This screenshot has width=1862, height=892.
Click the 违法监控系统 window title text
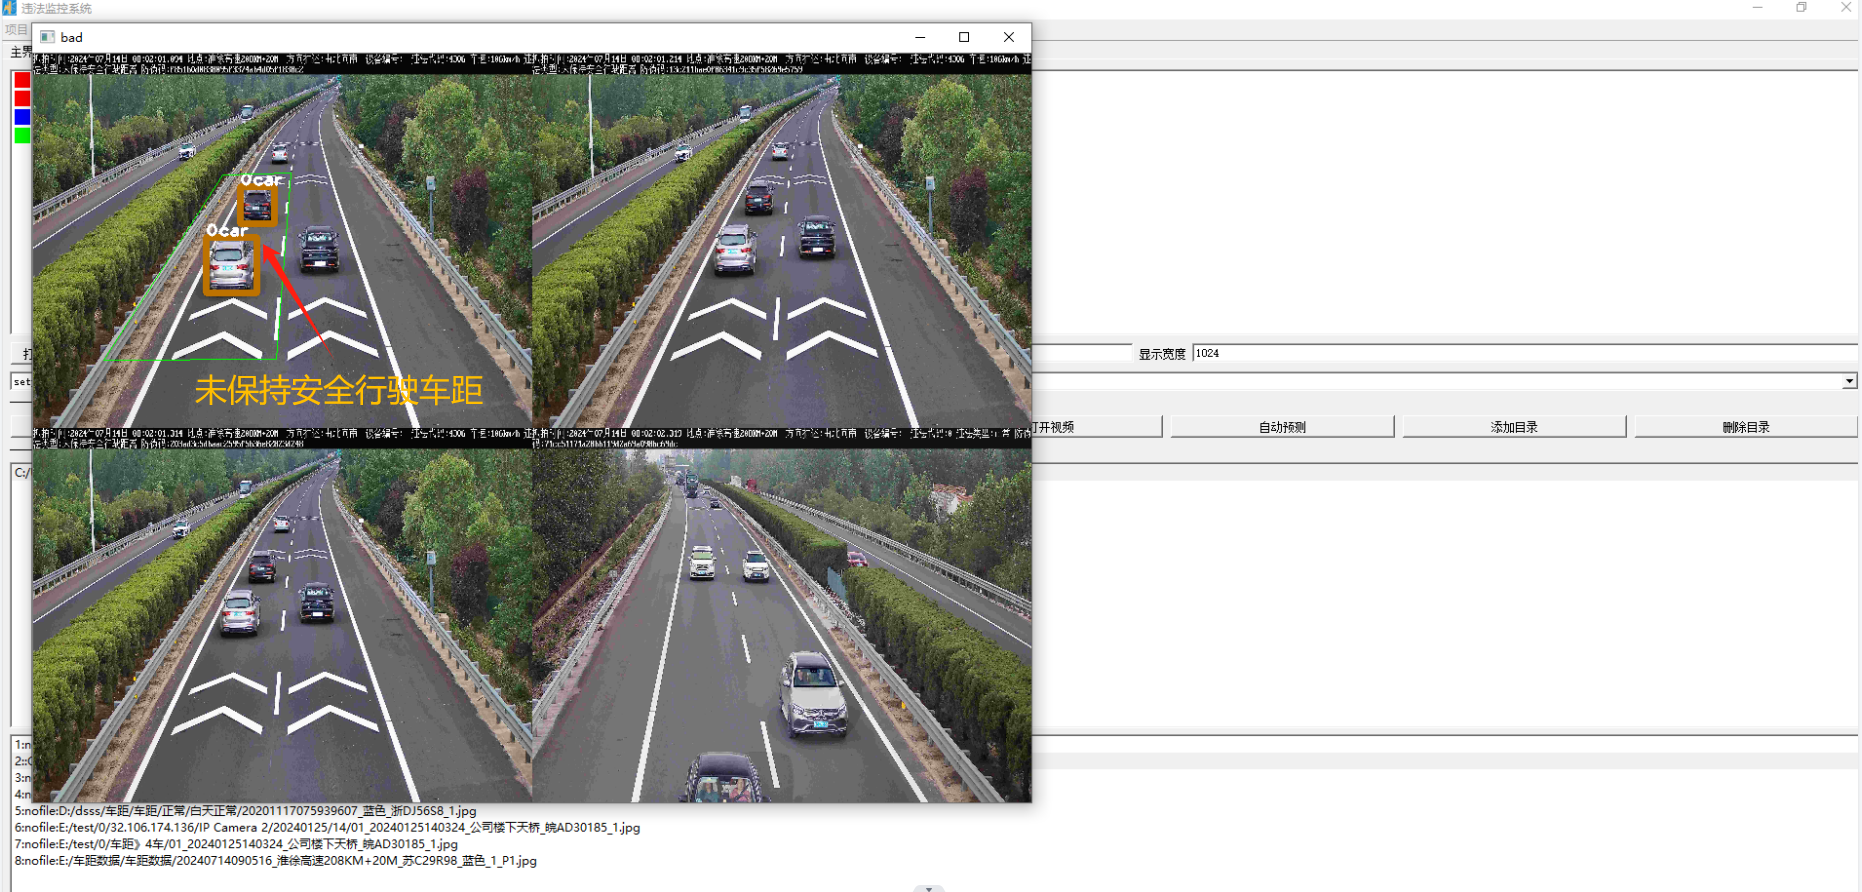[57, 8]
